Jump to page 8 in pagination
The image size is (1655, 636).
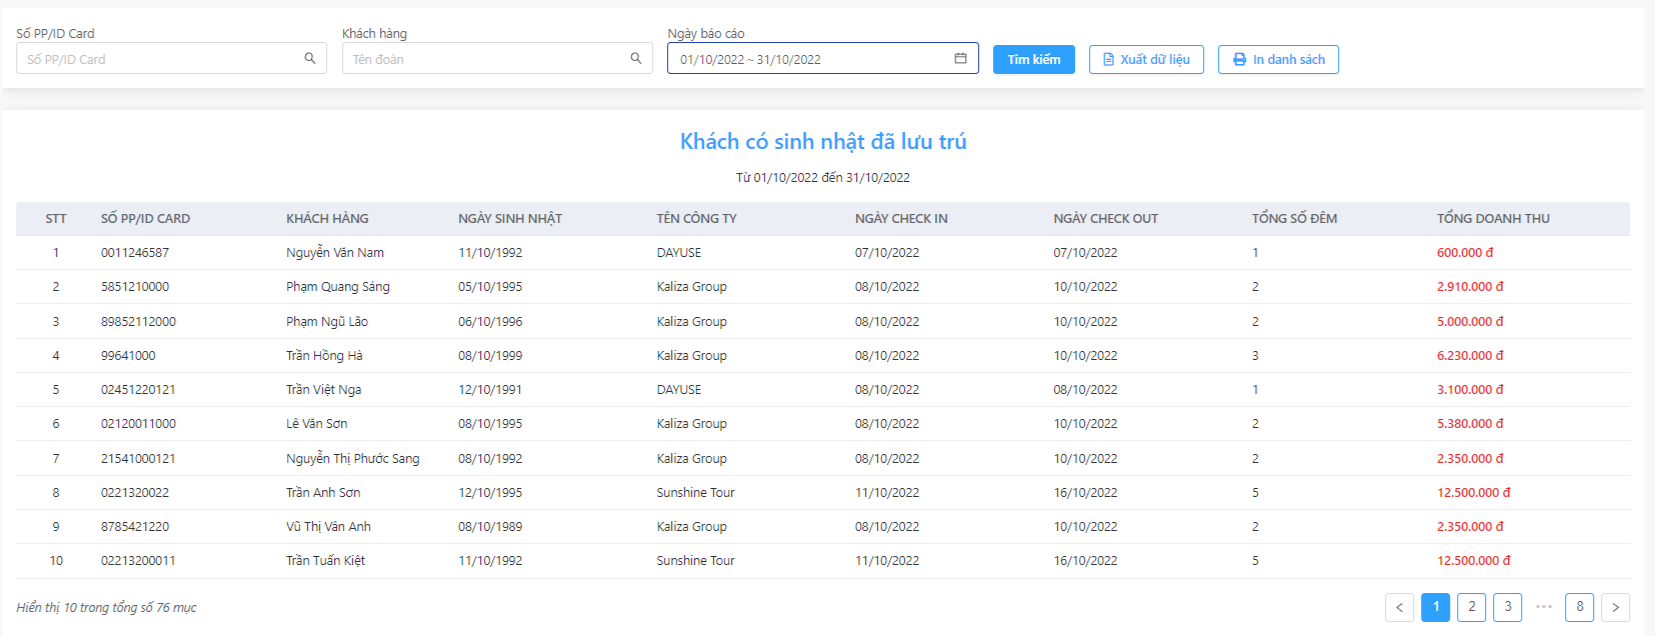tap(1580, 607)
